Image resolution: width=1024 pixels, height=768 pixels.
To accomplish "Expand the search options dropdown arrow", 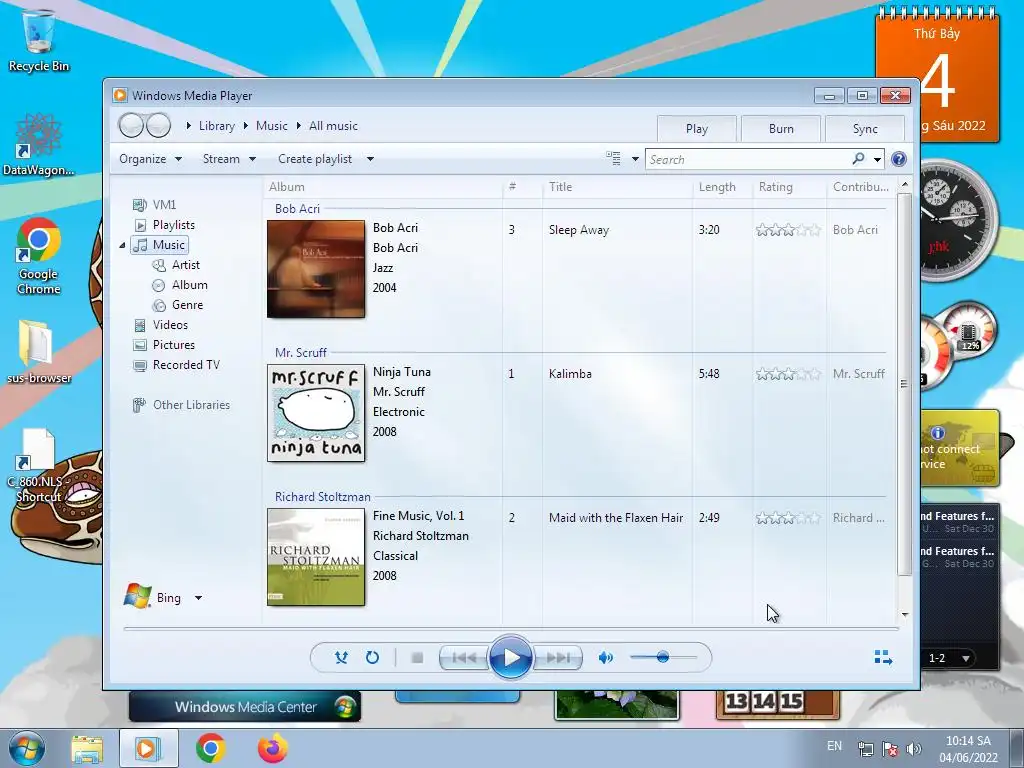I will pos(878,159).
